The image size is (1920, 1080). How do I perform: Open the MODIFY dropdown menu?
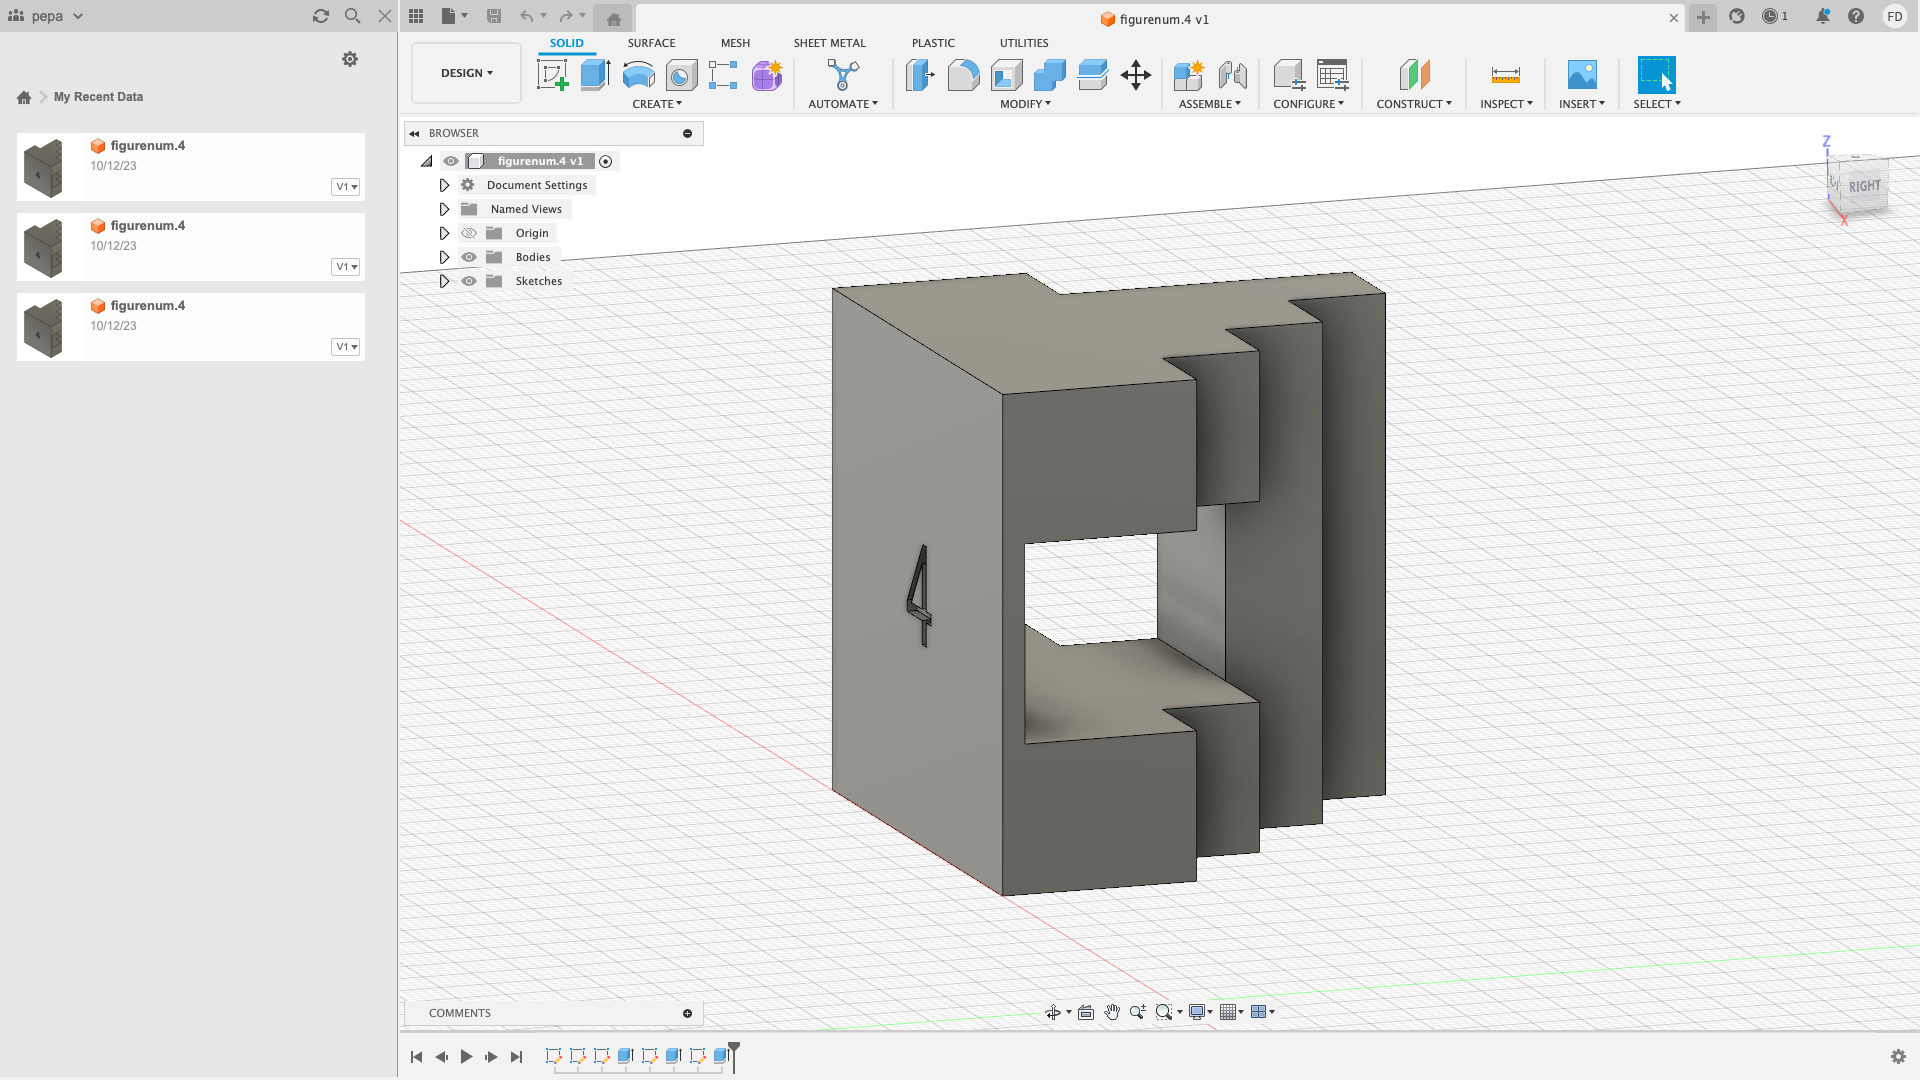click(1025, 104)
